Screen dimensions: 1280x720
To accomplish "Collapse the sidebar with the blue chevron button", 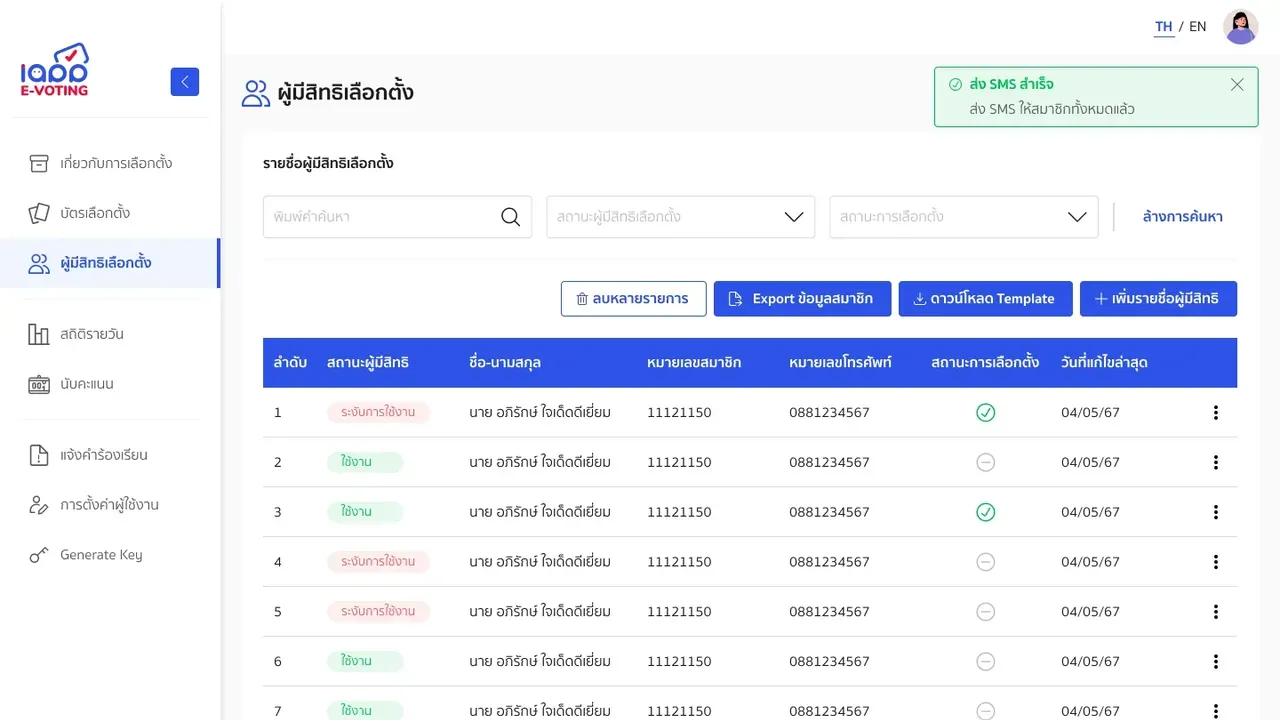I will 185,82.
